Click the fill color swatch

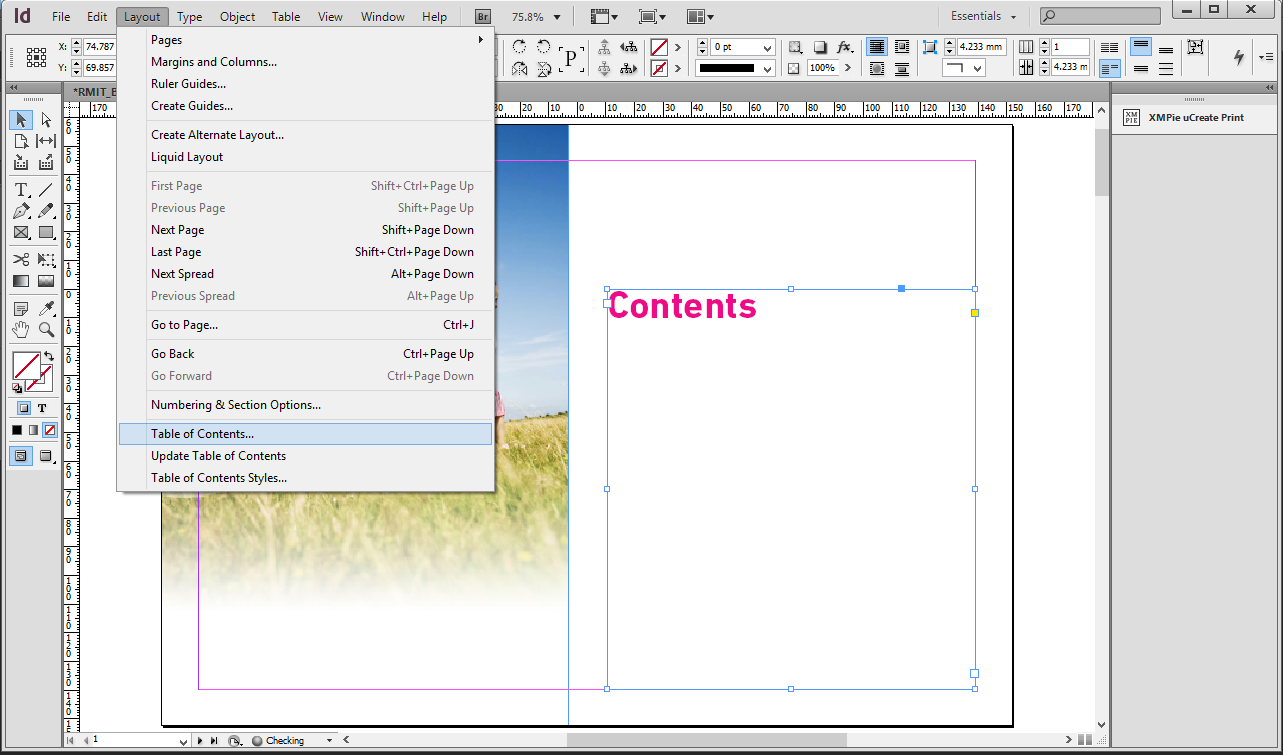tap(25, 365)
